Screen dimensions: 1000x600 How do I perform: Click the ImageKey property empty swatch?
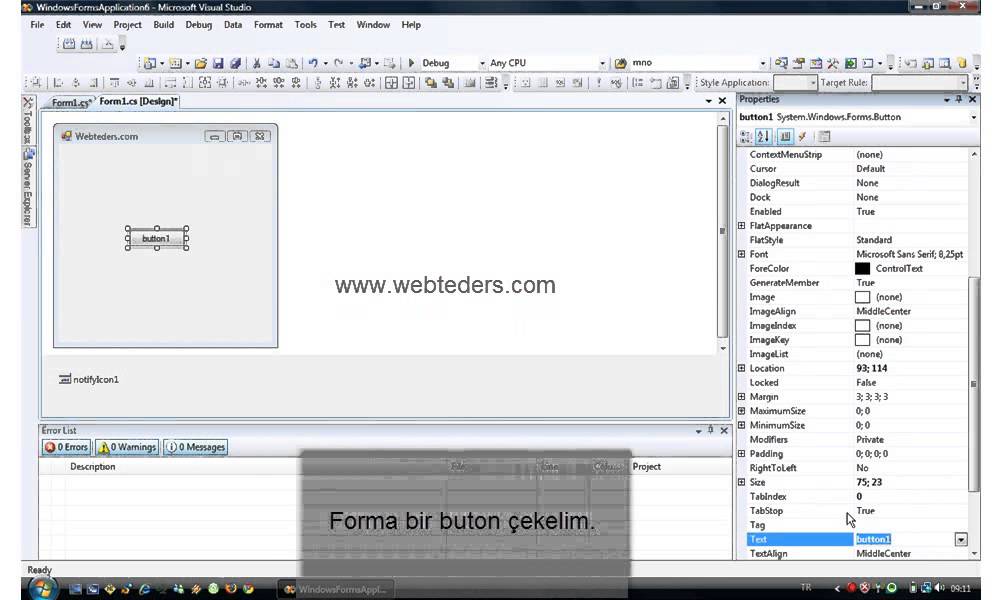point(862,340)
